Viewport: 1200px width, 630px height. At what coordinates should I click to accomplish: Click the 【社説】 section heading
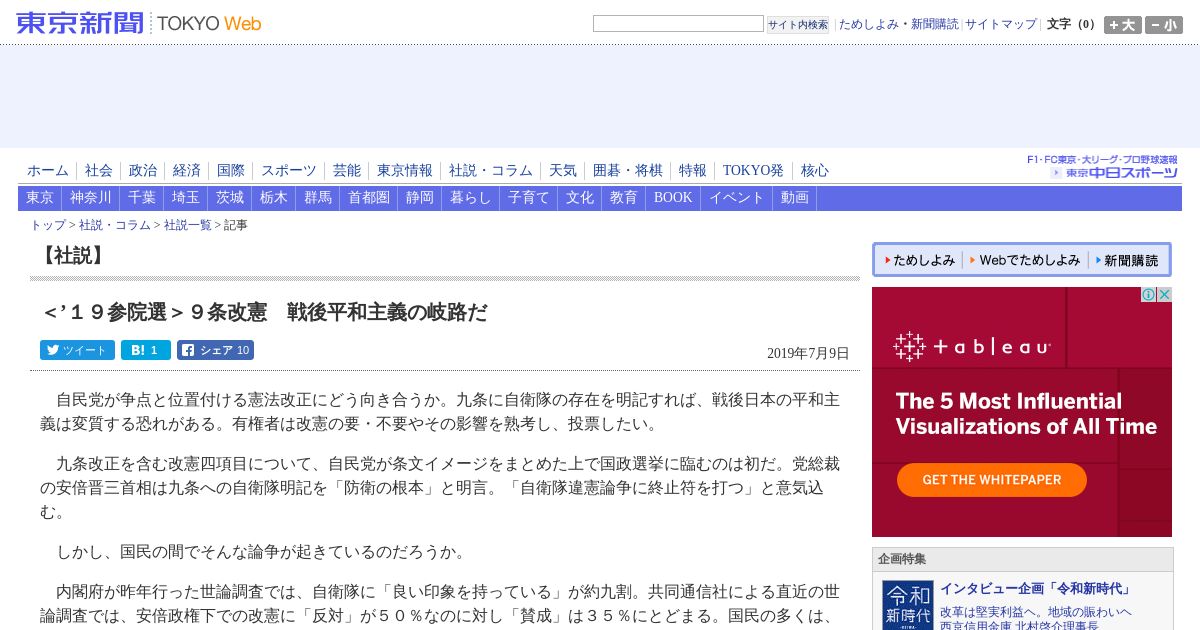pyautogui.click(x=72, y=256)
